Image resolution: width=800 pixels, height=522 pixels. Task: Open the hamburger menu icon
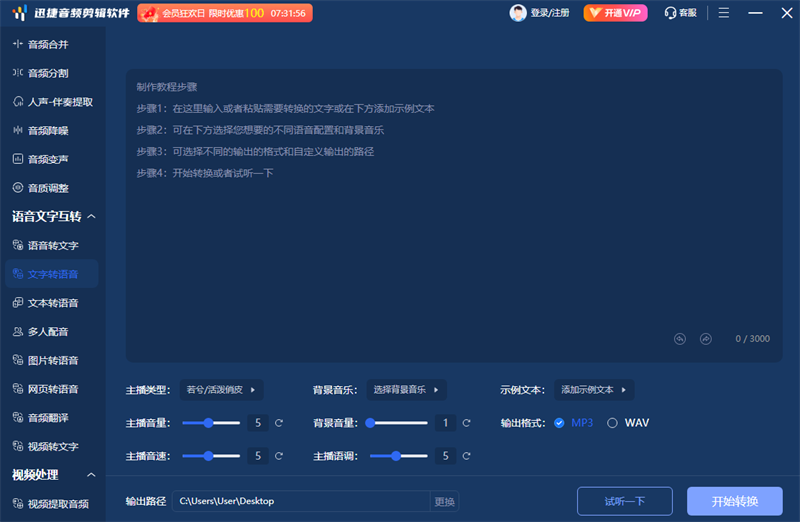pyautogui.click(x=723, y=13)
